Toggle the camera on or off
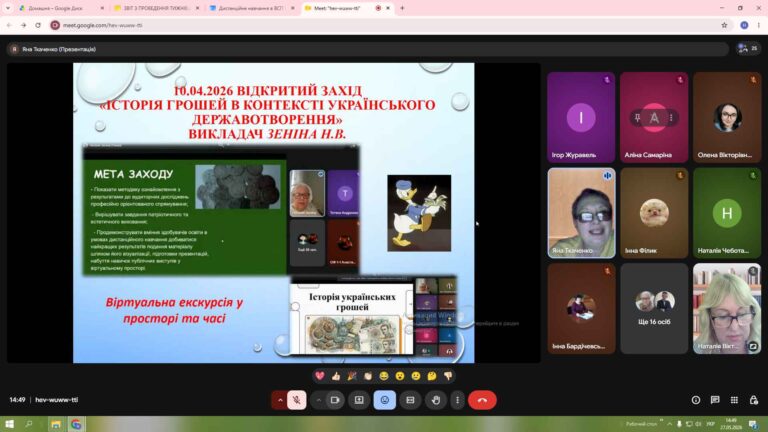This screenshot has width=768, height=432. 335,400
